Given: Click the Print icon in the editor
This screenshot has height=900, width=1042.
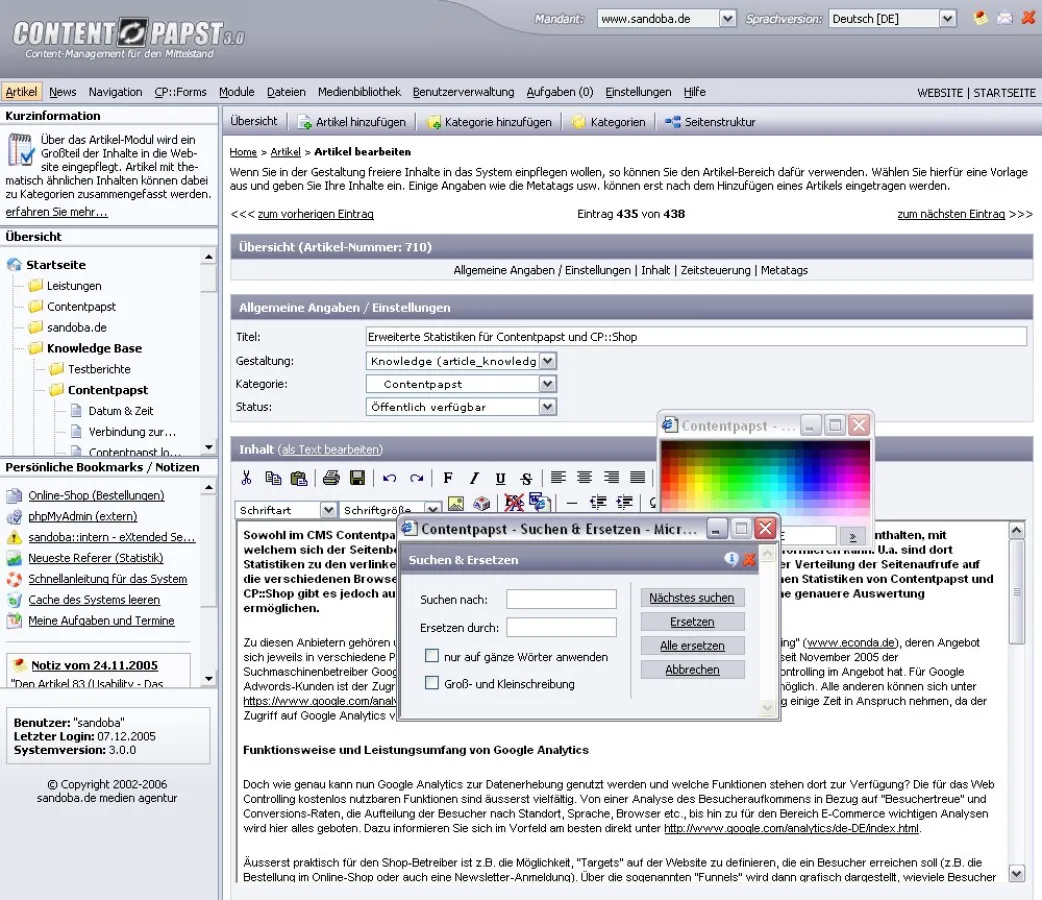Looking at the screenshot, I should pos(333,477).
